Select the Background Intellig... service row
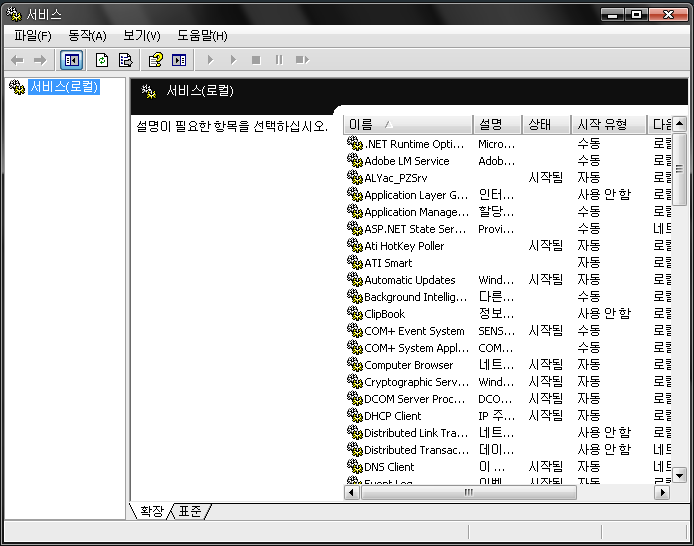Screen dimensions: 694x546 point(508,296)
